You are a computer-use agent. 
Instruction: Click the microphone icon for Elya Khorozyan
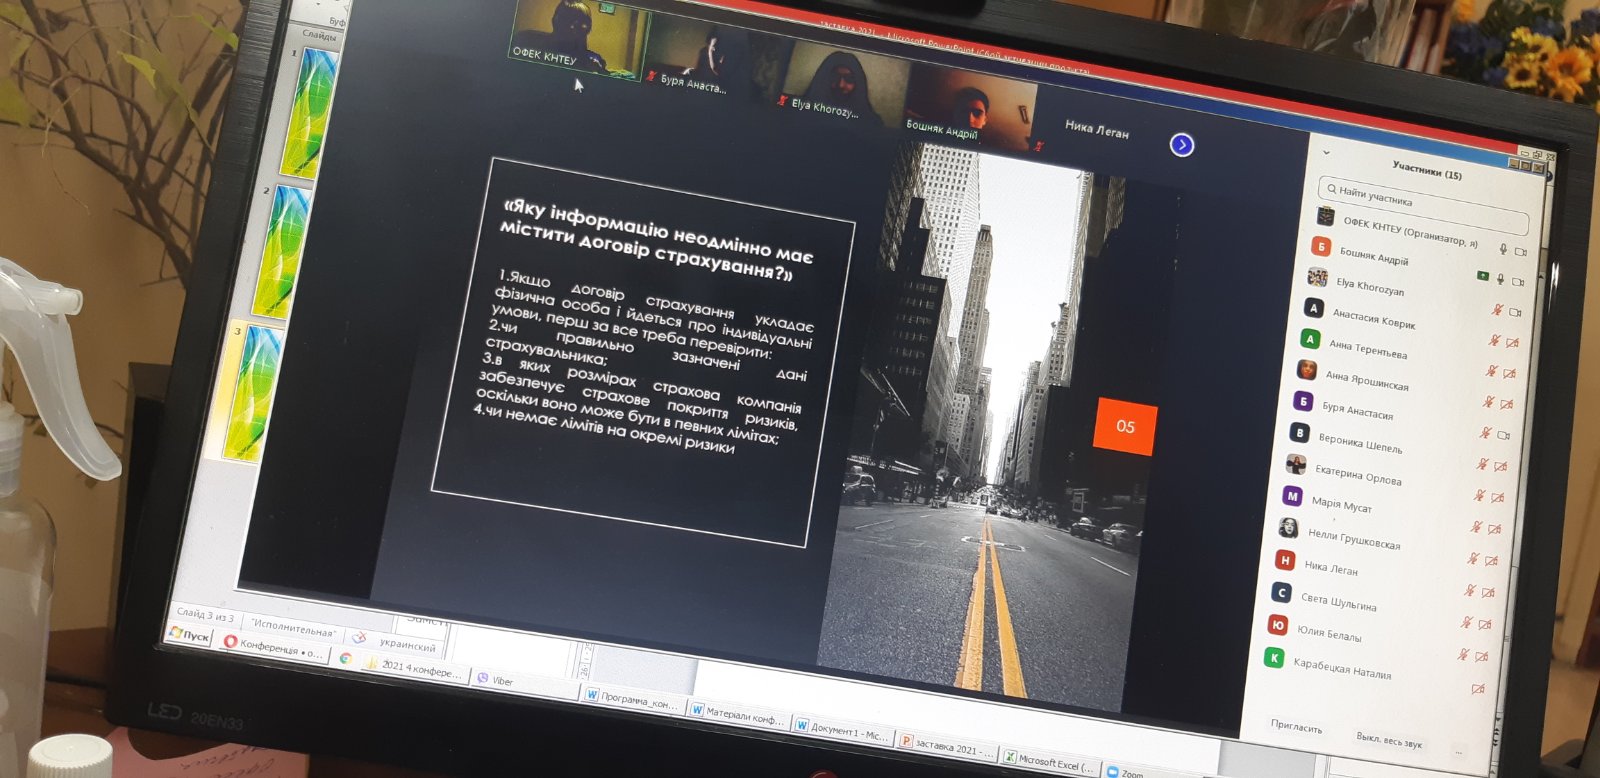[1500, 279]
